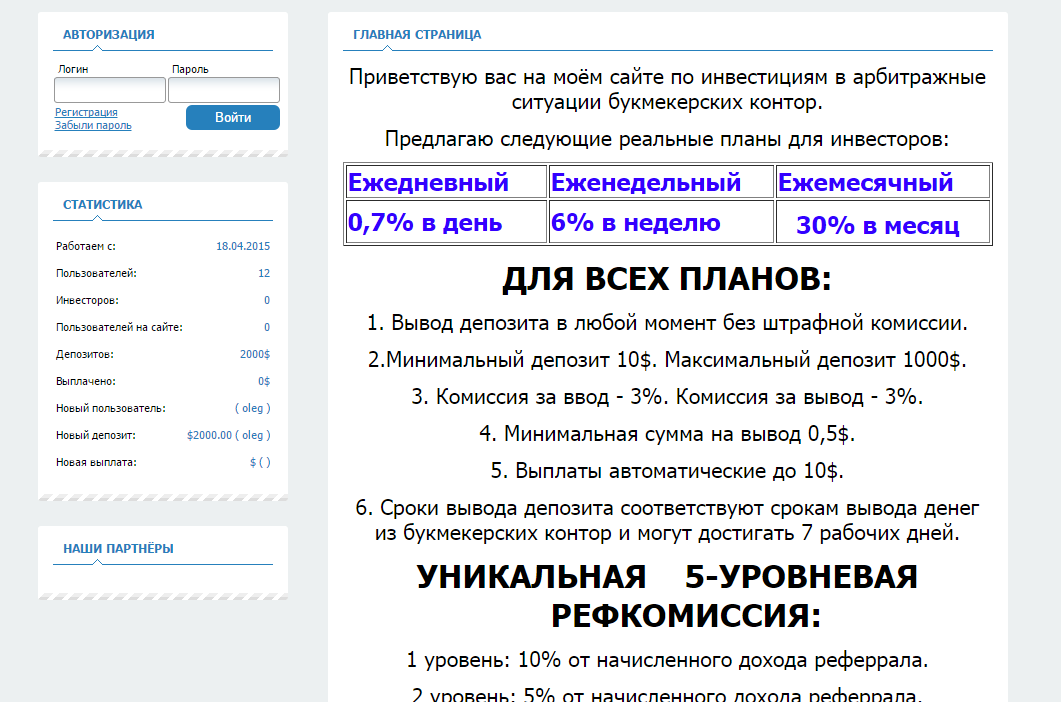Select the Ежедневный plan cell
Image resolution: width=1061 pixels, height=702 pixels.
click(x=428, y=183)
